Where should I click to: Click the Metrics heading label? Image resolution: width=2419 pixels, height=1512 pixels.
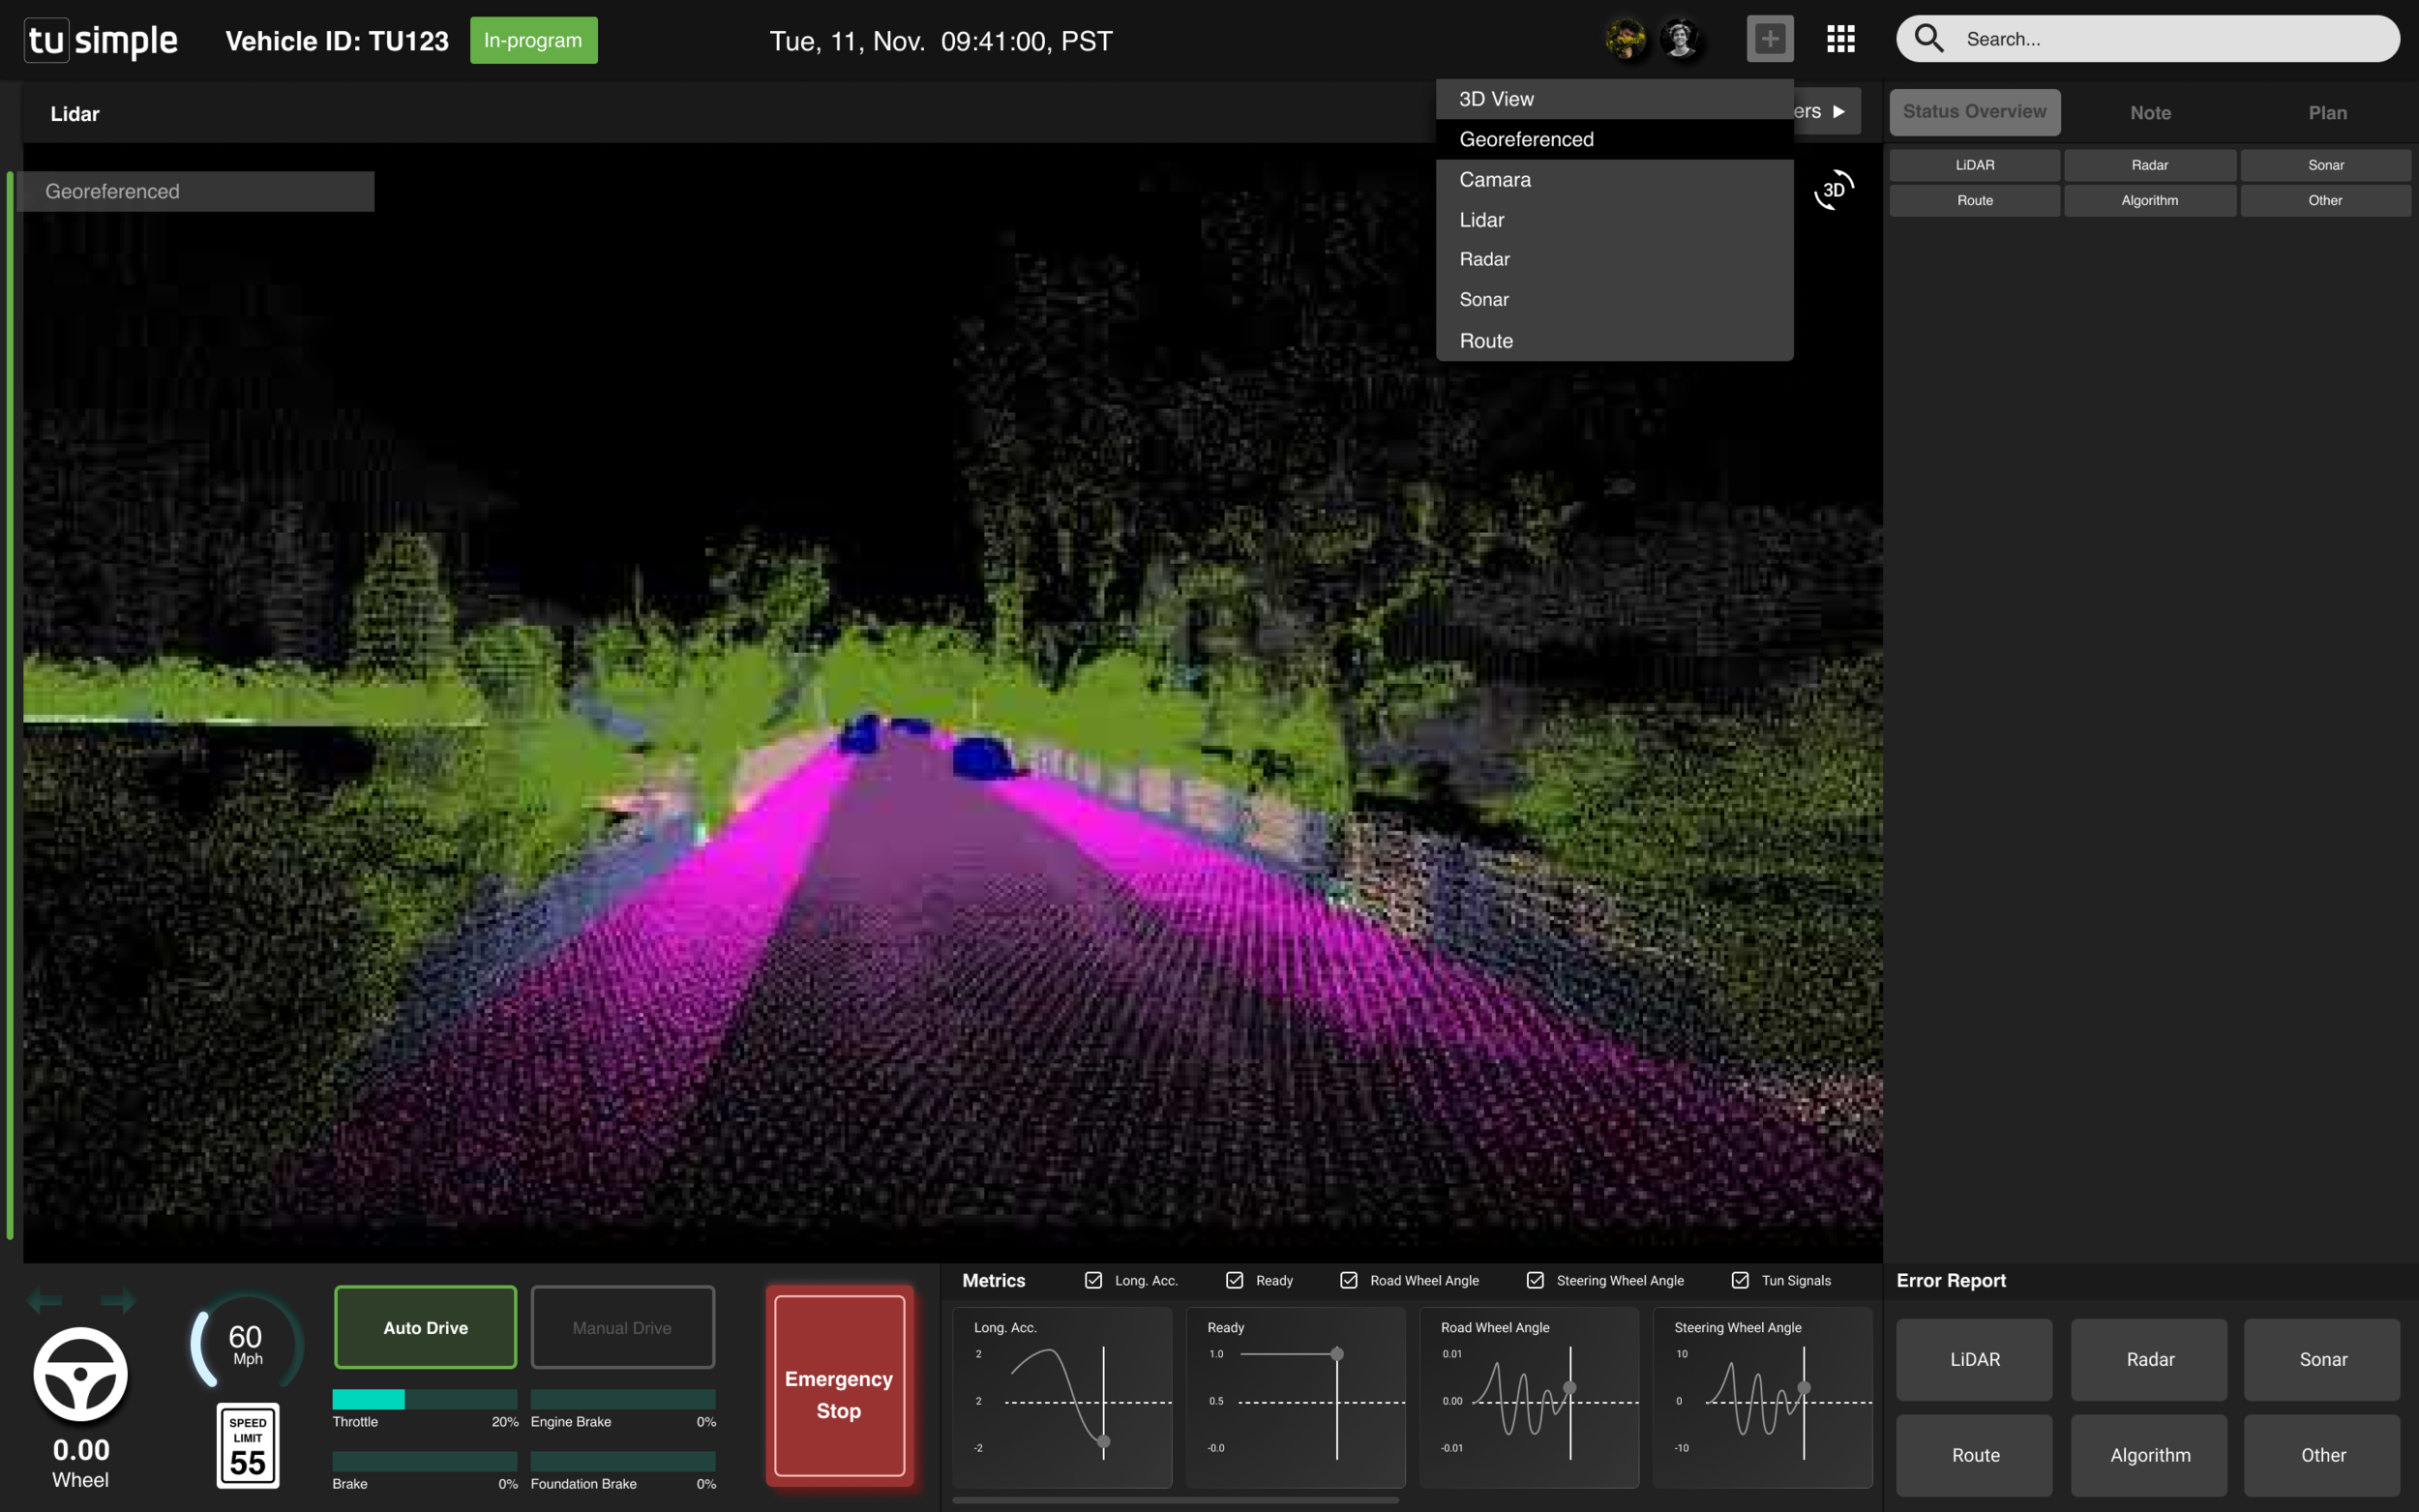click(993, 1280)
